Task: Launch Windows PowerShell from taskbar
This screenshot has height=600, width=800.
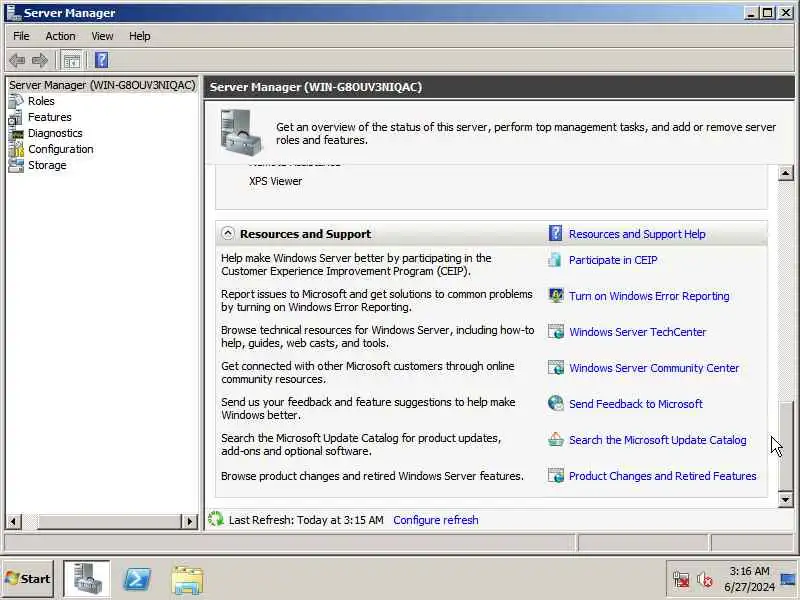Action: point(138,579)
